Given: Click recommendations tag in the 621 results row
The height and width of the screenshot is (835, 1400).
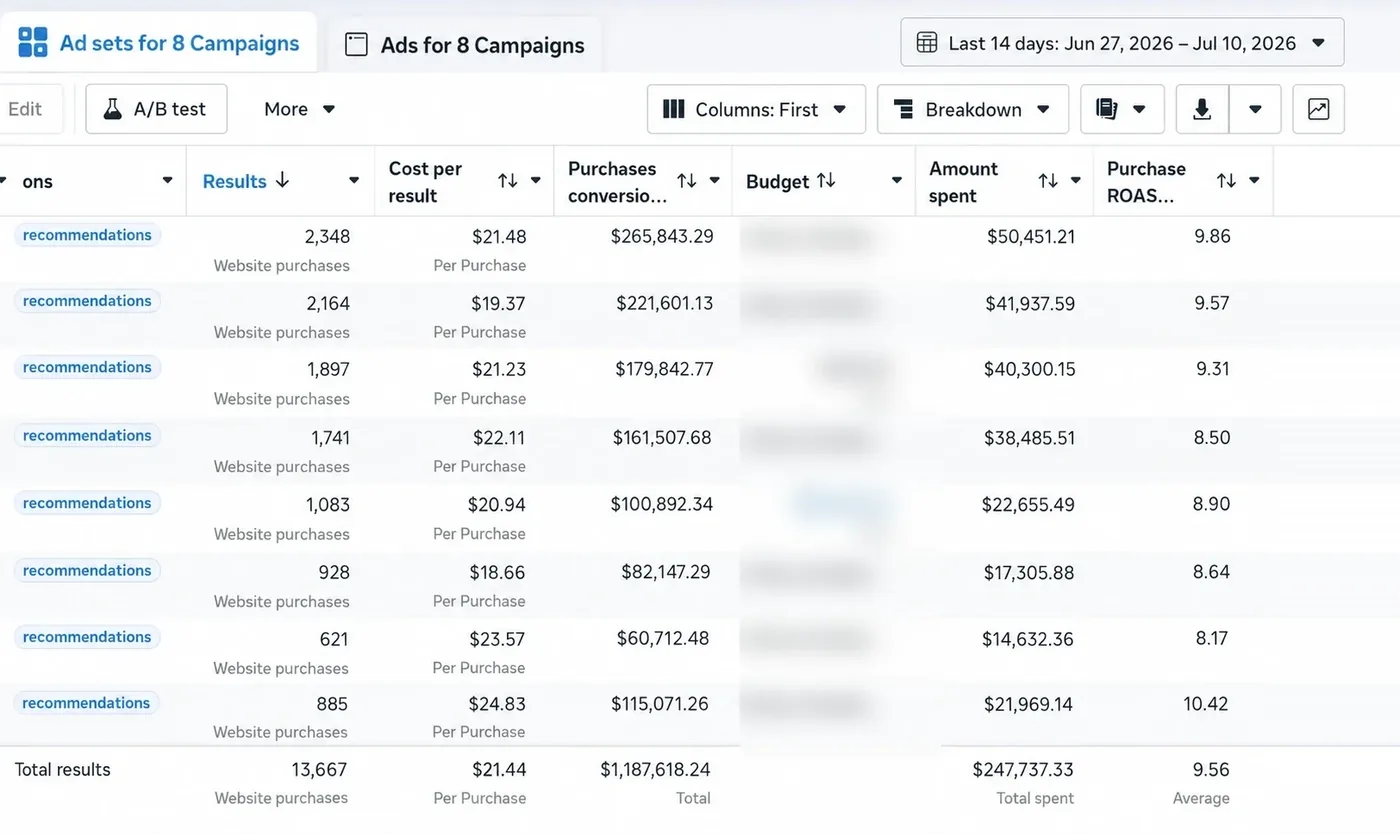Looking at the screenshot, I should (87, 637).
